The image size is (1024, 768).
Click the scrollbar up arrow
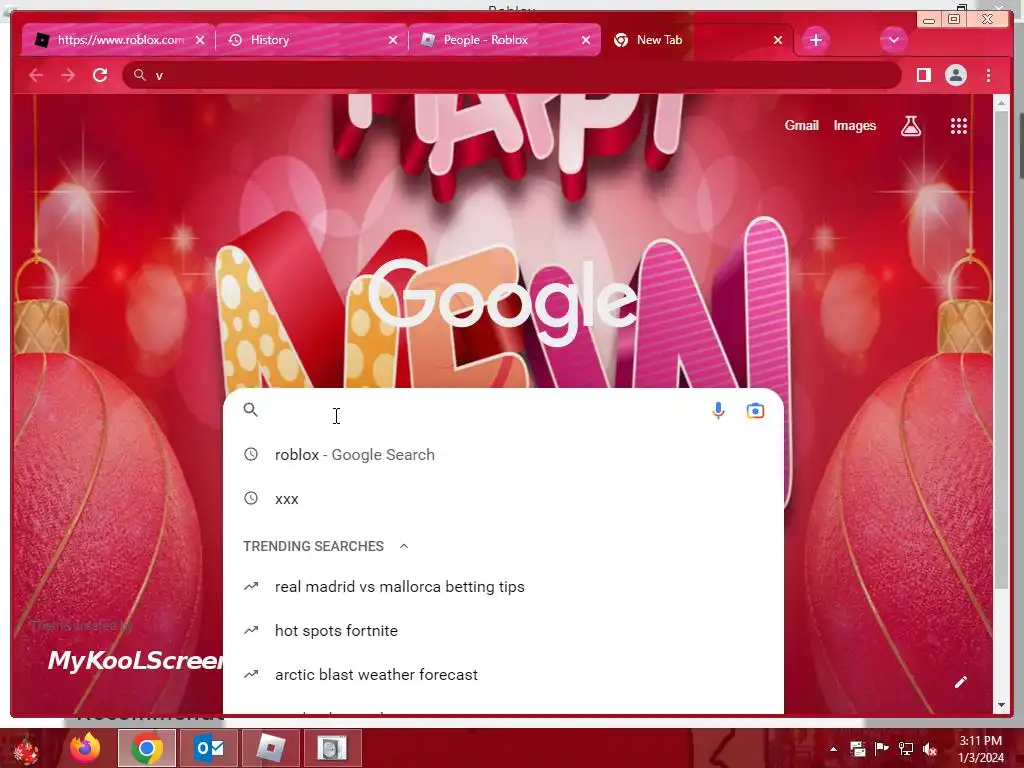1001,103
